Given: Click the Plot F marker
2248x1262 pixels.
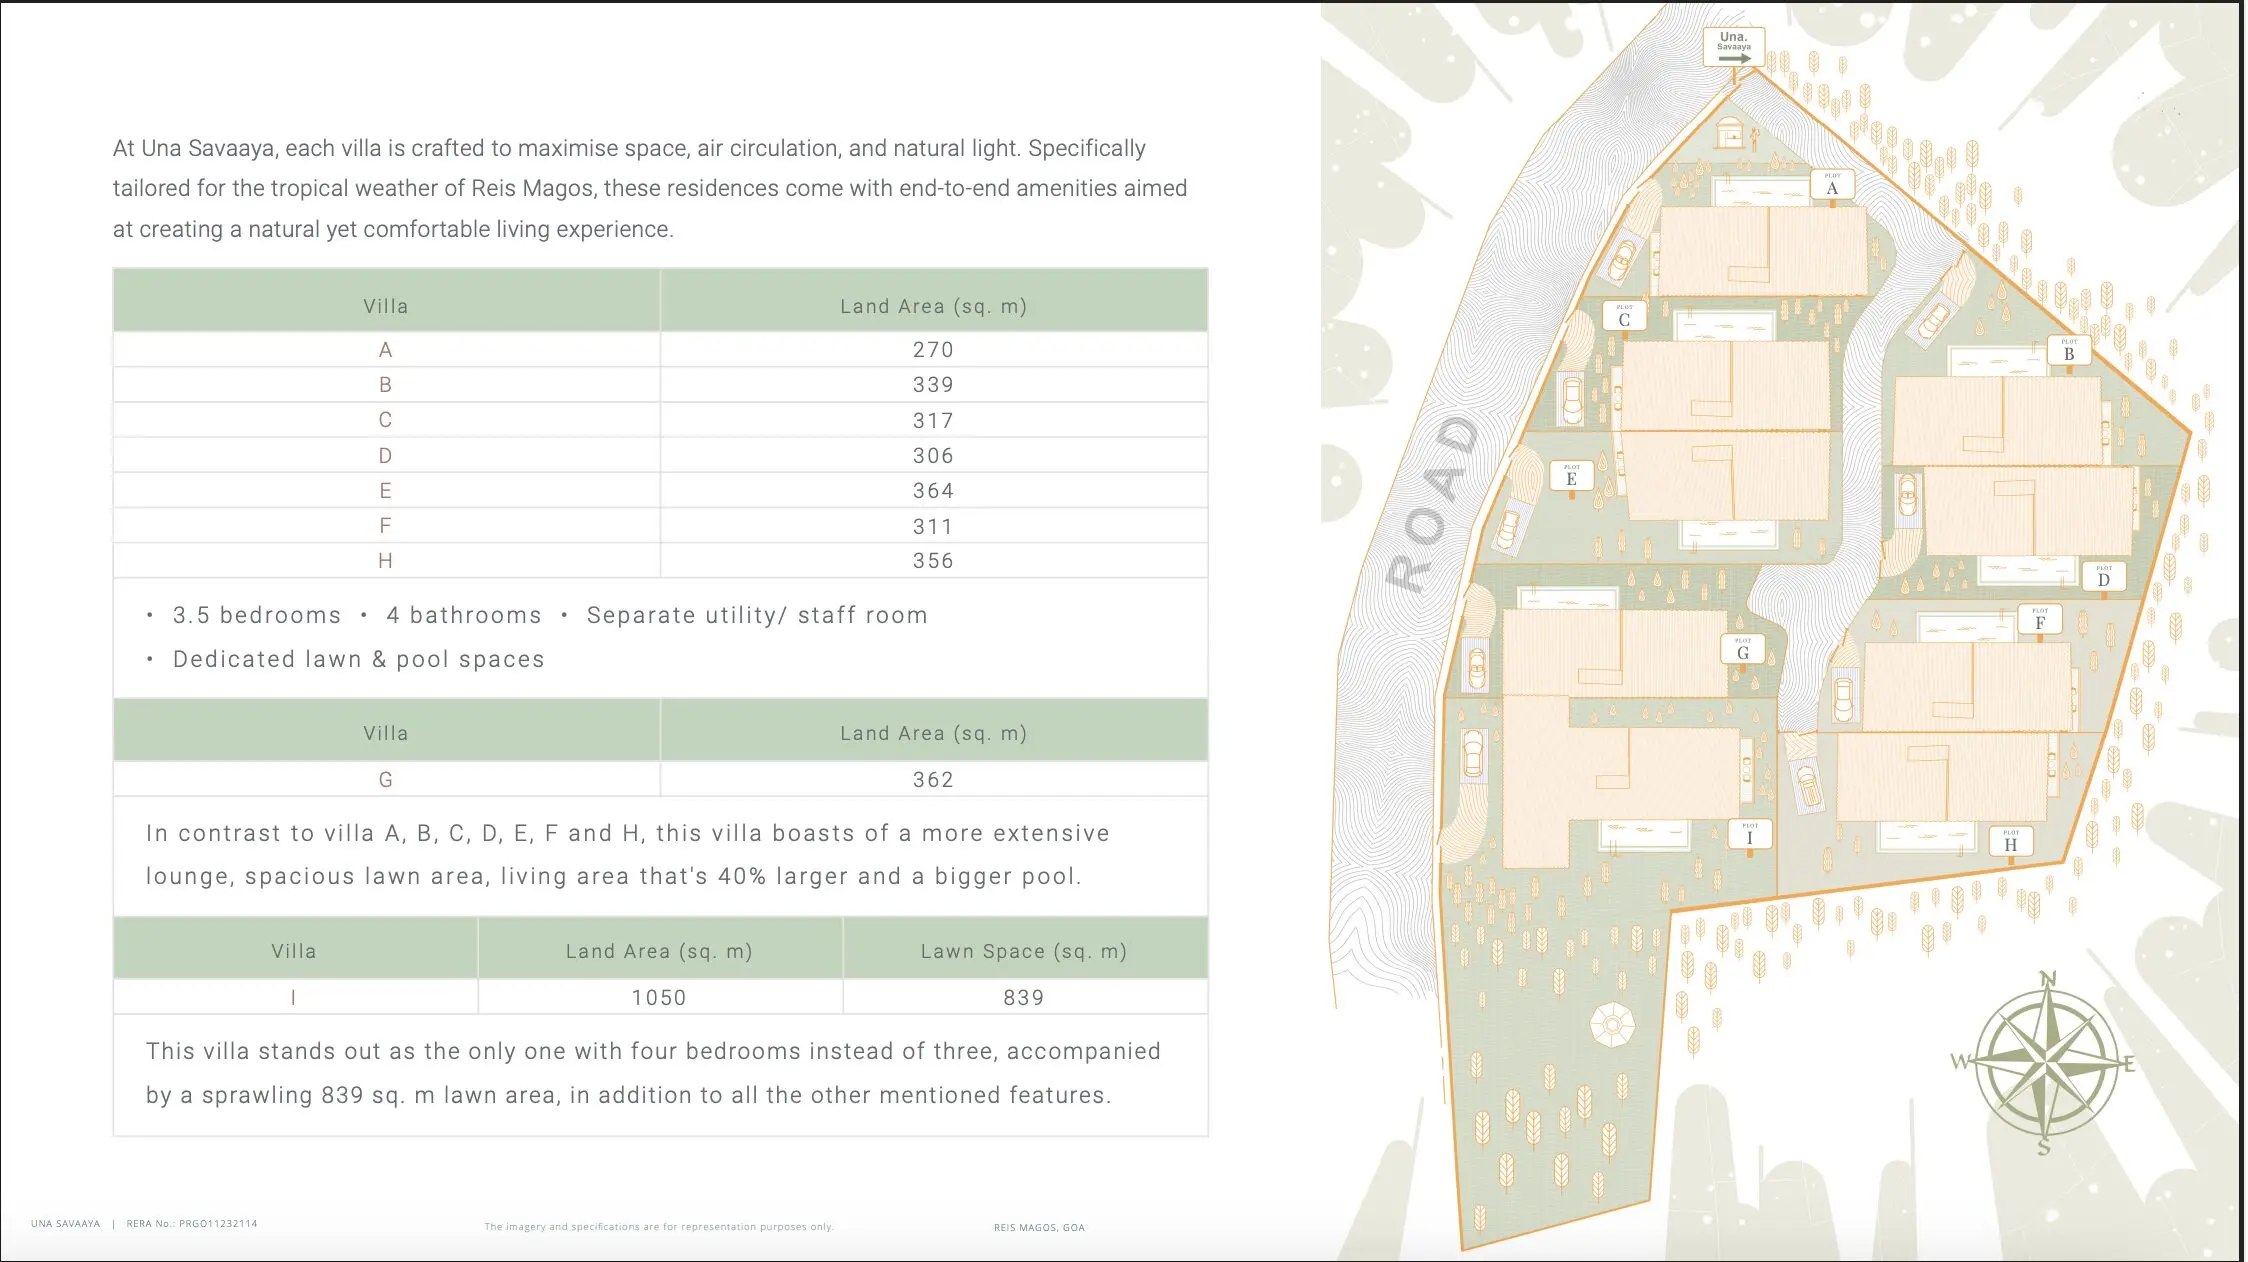Looking at the screenshot, I should [2040, 620].
